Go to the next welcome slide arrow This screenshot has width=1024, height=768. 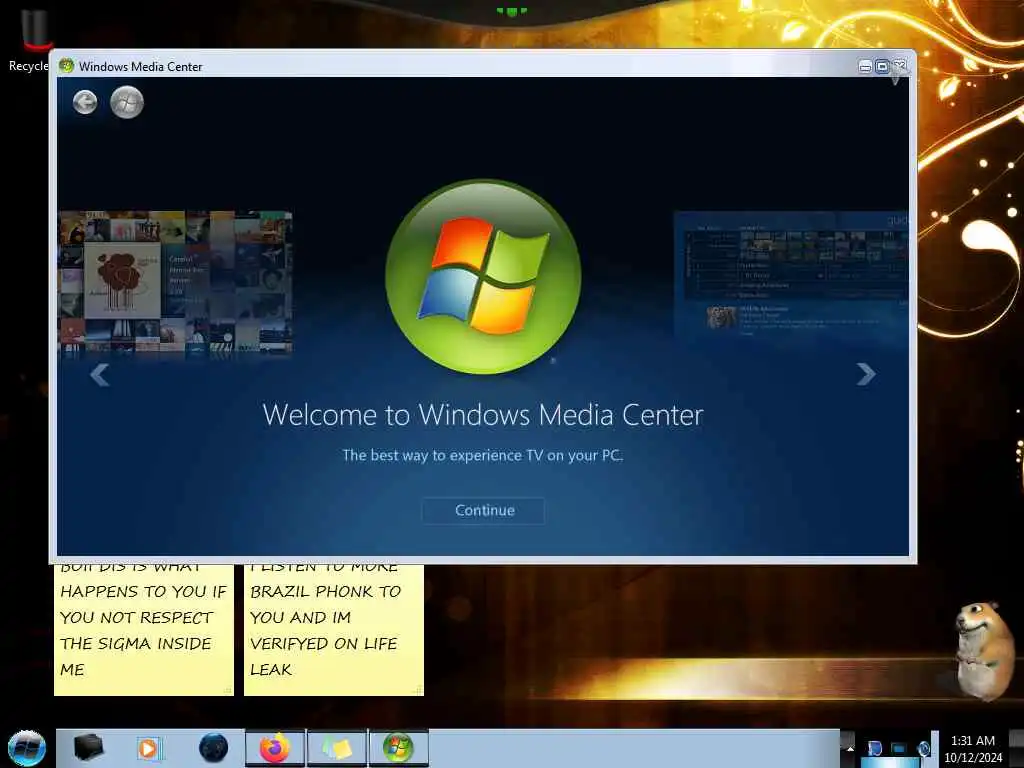point(865,374)
